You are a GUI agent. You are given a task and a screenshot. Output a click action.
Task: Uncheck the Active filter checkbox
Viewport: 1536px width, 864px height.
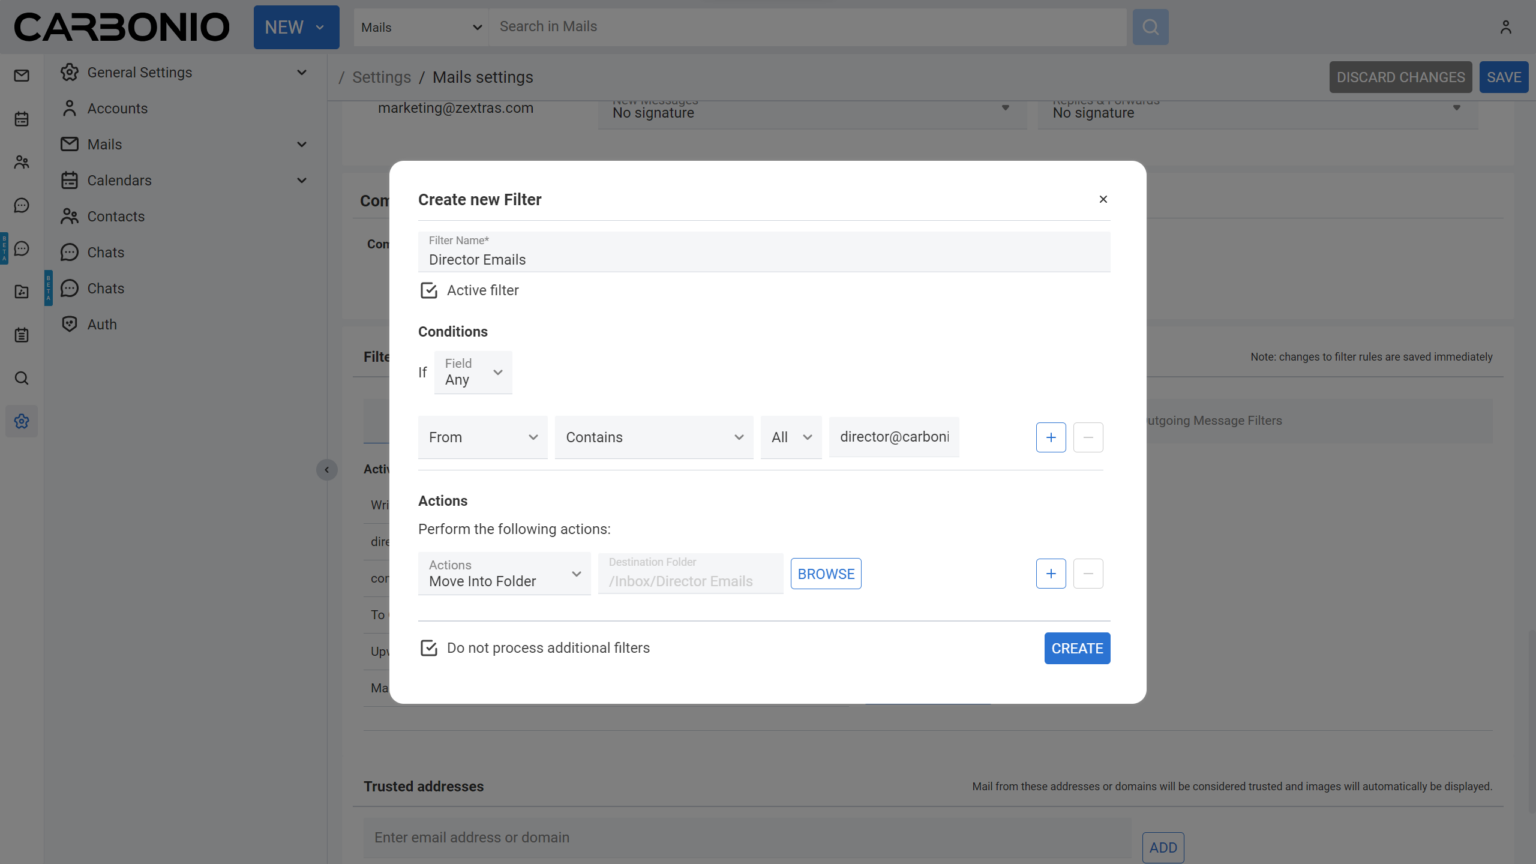click(429, 290)
